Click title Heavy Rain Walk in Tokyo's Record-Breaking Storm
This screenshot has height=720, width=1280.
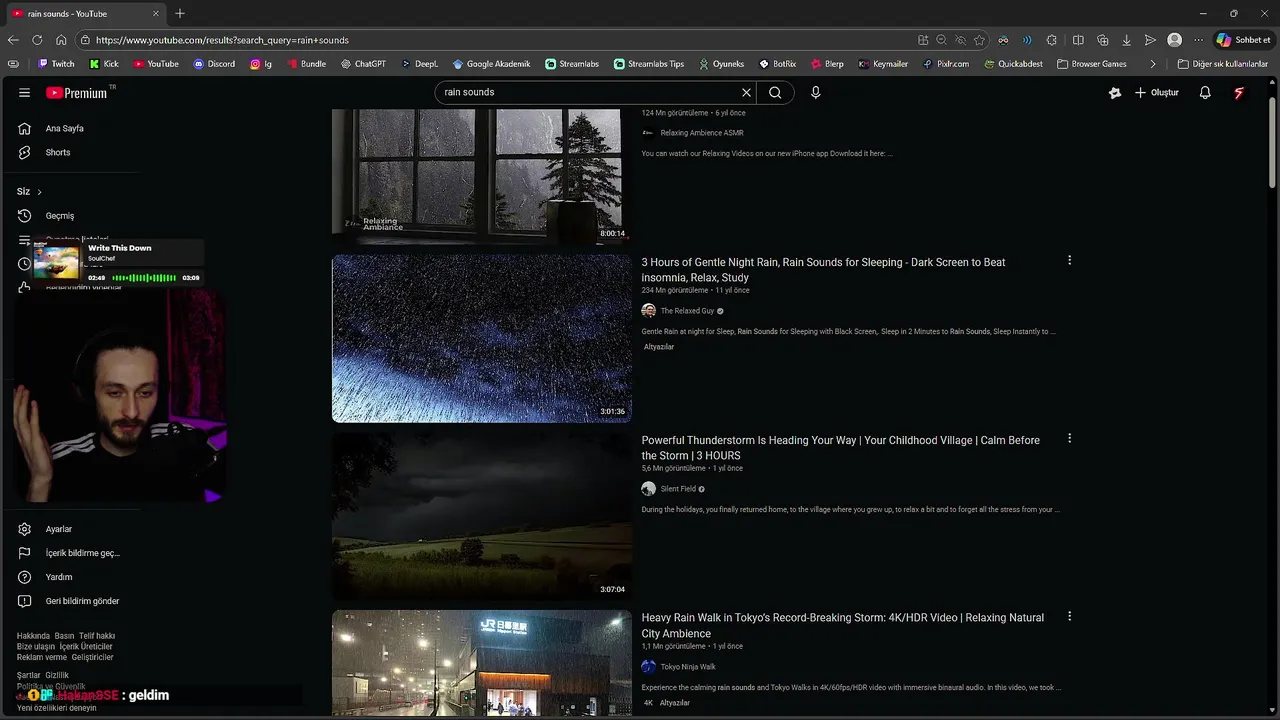click(842, 626)
